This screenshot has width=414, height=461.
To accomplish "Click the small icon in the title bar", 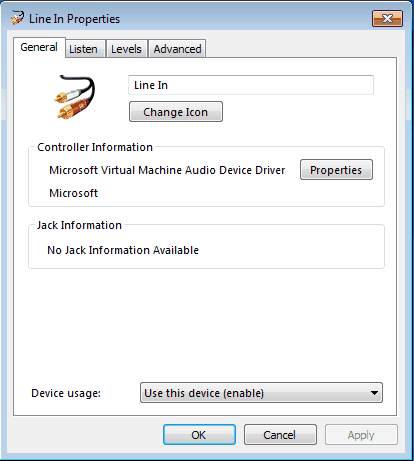I will click(17, 18).
